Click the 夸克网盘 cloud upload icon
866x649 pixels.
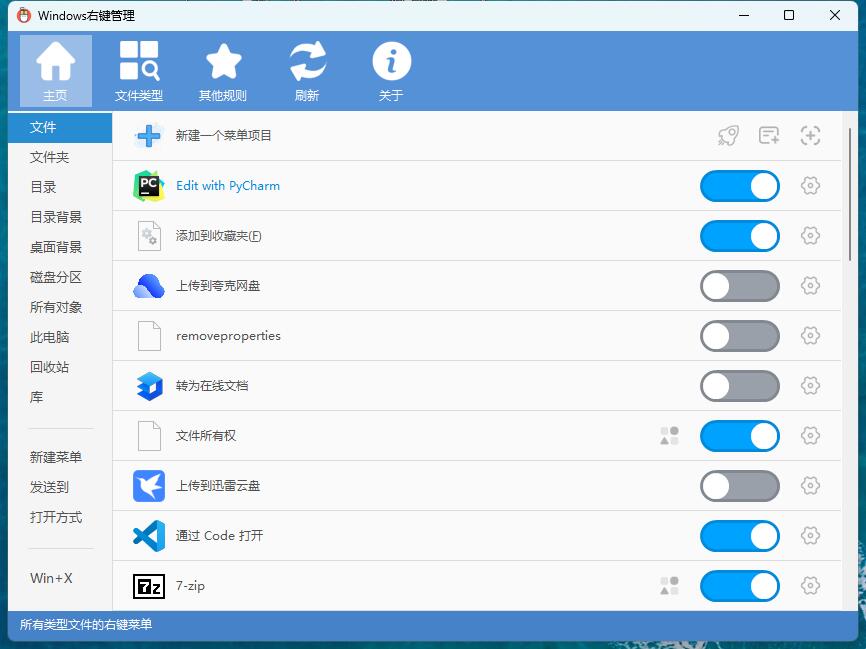click(148, 286)
